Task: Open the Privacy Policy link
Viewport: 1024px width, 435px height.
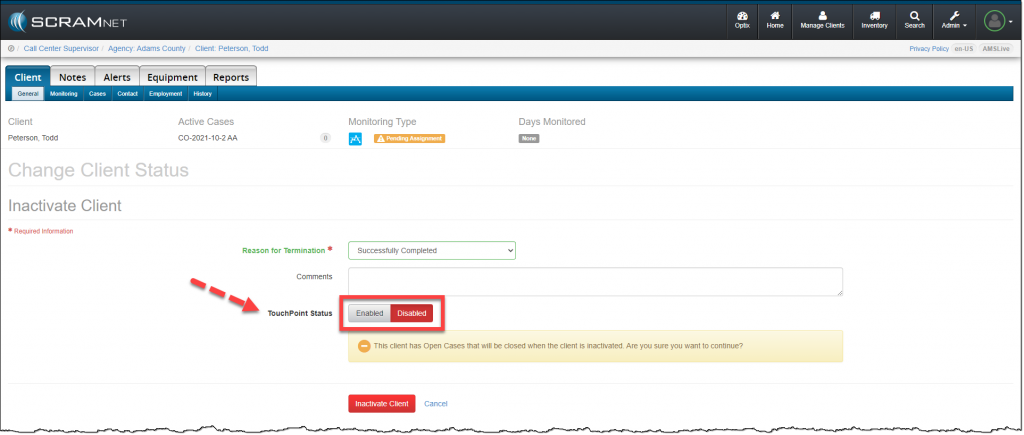Action: [929, 49]
